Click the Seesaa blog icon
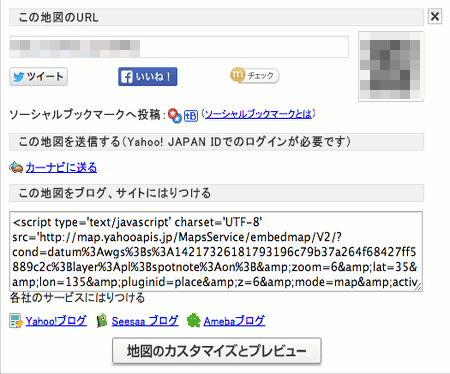Viewport: 450px width, 374px height. click(102, 321)
